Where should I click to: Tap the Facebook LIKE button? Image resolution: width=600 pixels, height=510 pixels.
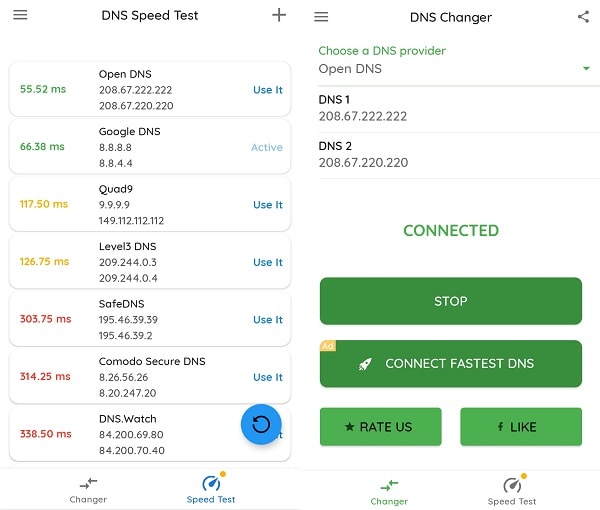coord(521,427)
